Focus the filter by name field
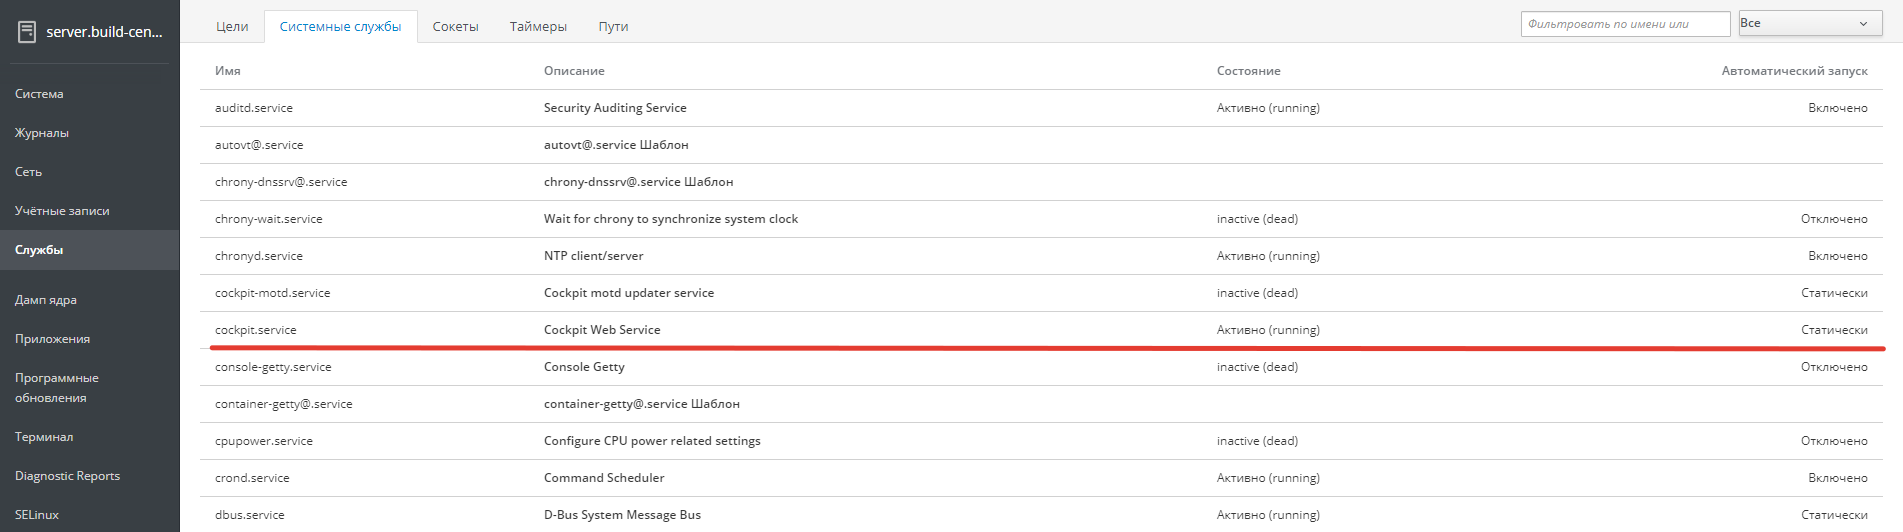The image size is (1903, 532). 1625,24
